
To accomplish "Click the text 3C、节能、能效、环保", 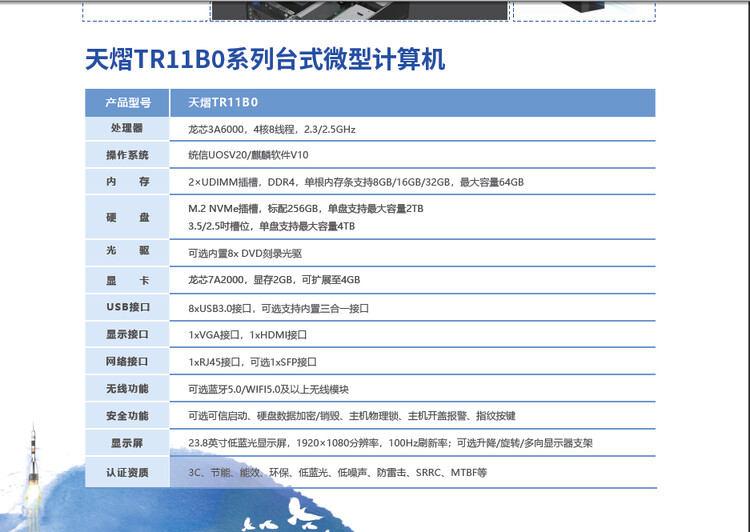I will click(x=239, y=473).
